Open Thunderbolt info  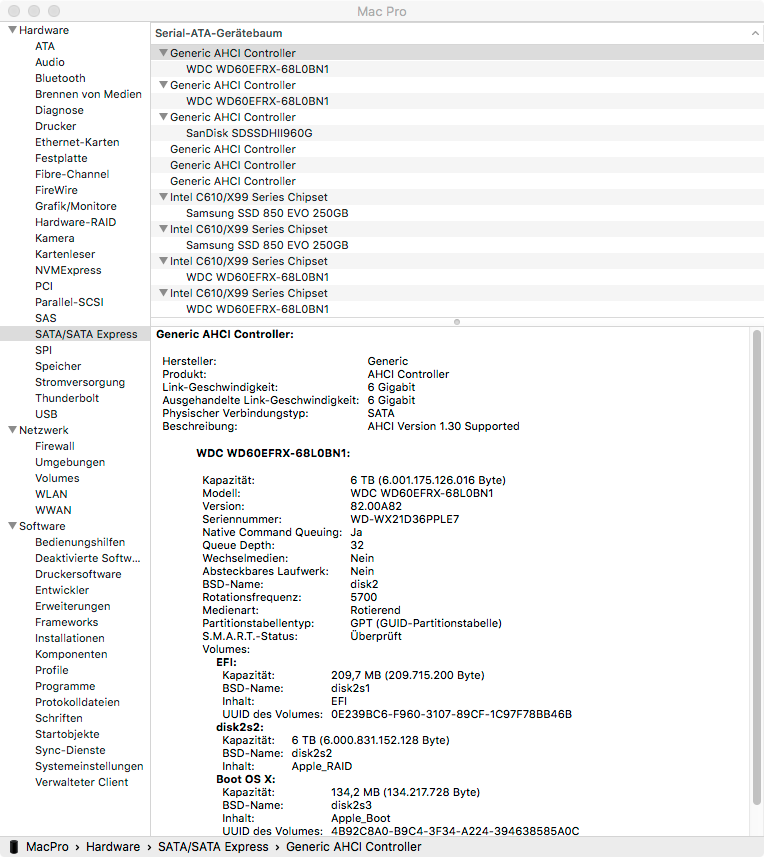coord(67,398)
